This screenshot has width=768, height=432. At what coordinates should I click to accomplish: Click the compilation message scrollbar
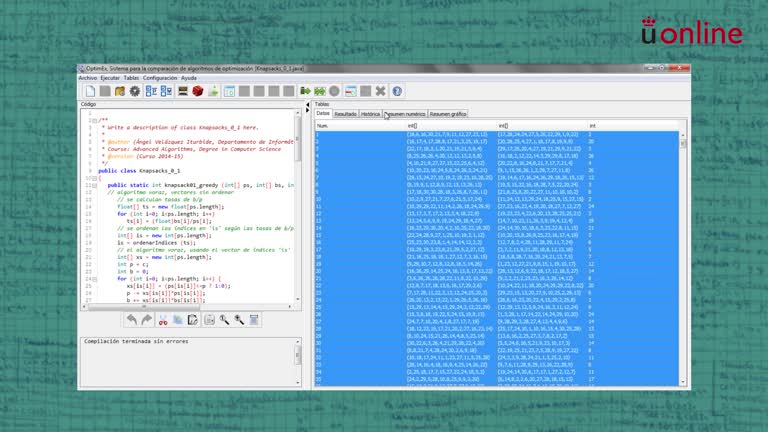click(298, 361)
